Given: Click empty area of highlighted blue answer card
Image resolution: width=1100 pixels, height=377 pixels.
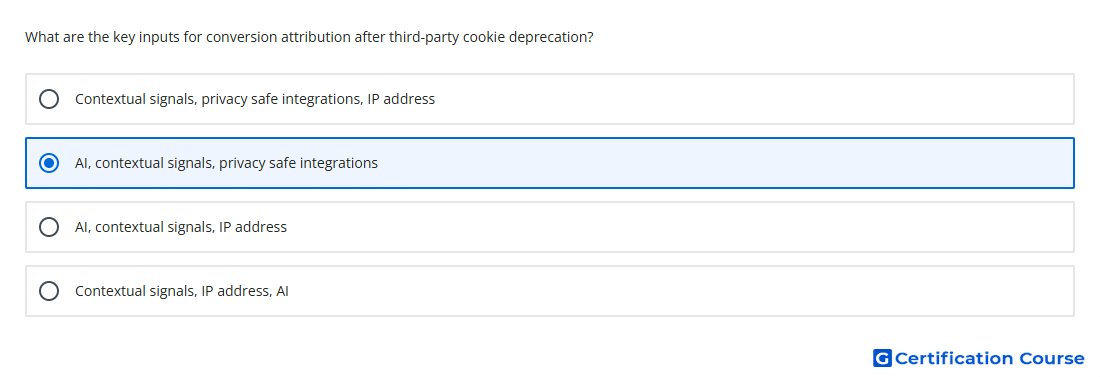Looking at the screenshot, I should click(x=723, y=163).
